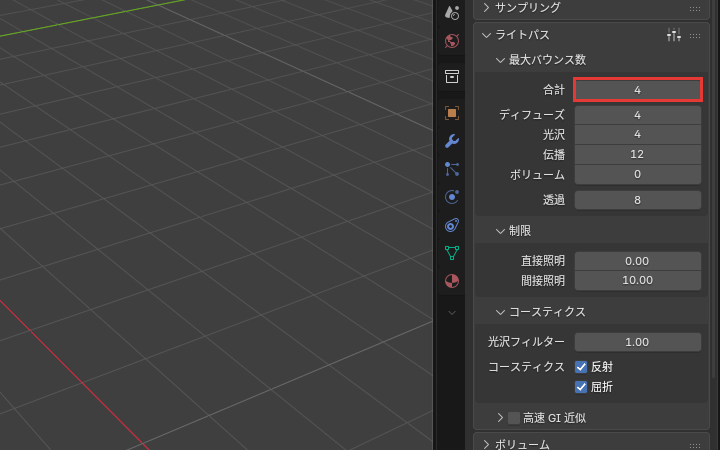Click the properties editor scrollbar
This screenshot has height=450, width=720.
(x=716, y=188)
